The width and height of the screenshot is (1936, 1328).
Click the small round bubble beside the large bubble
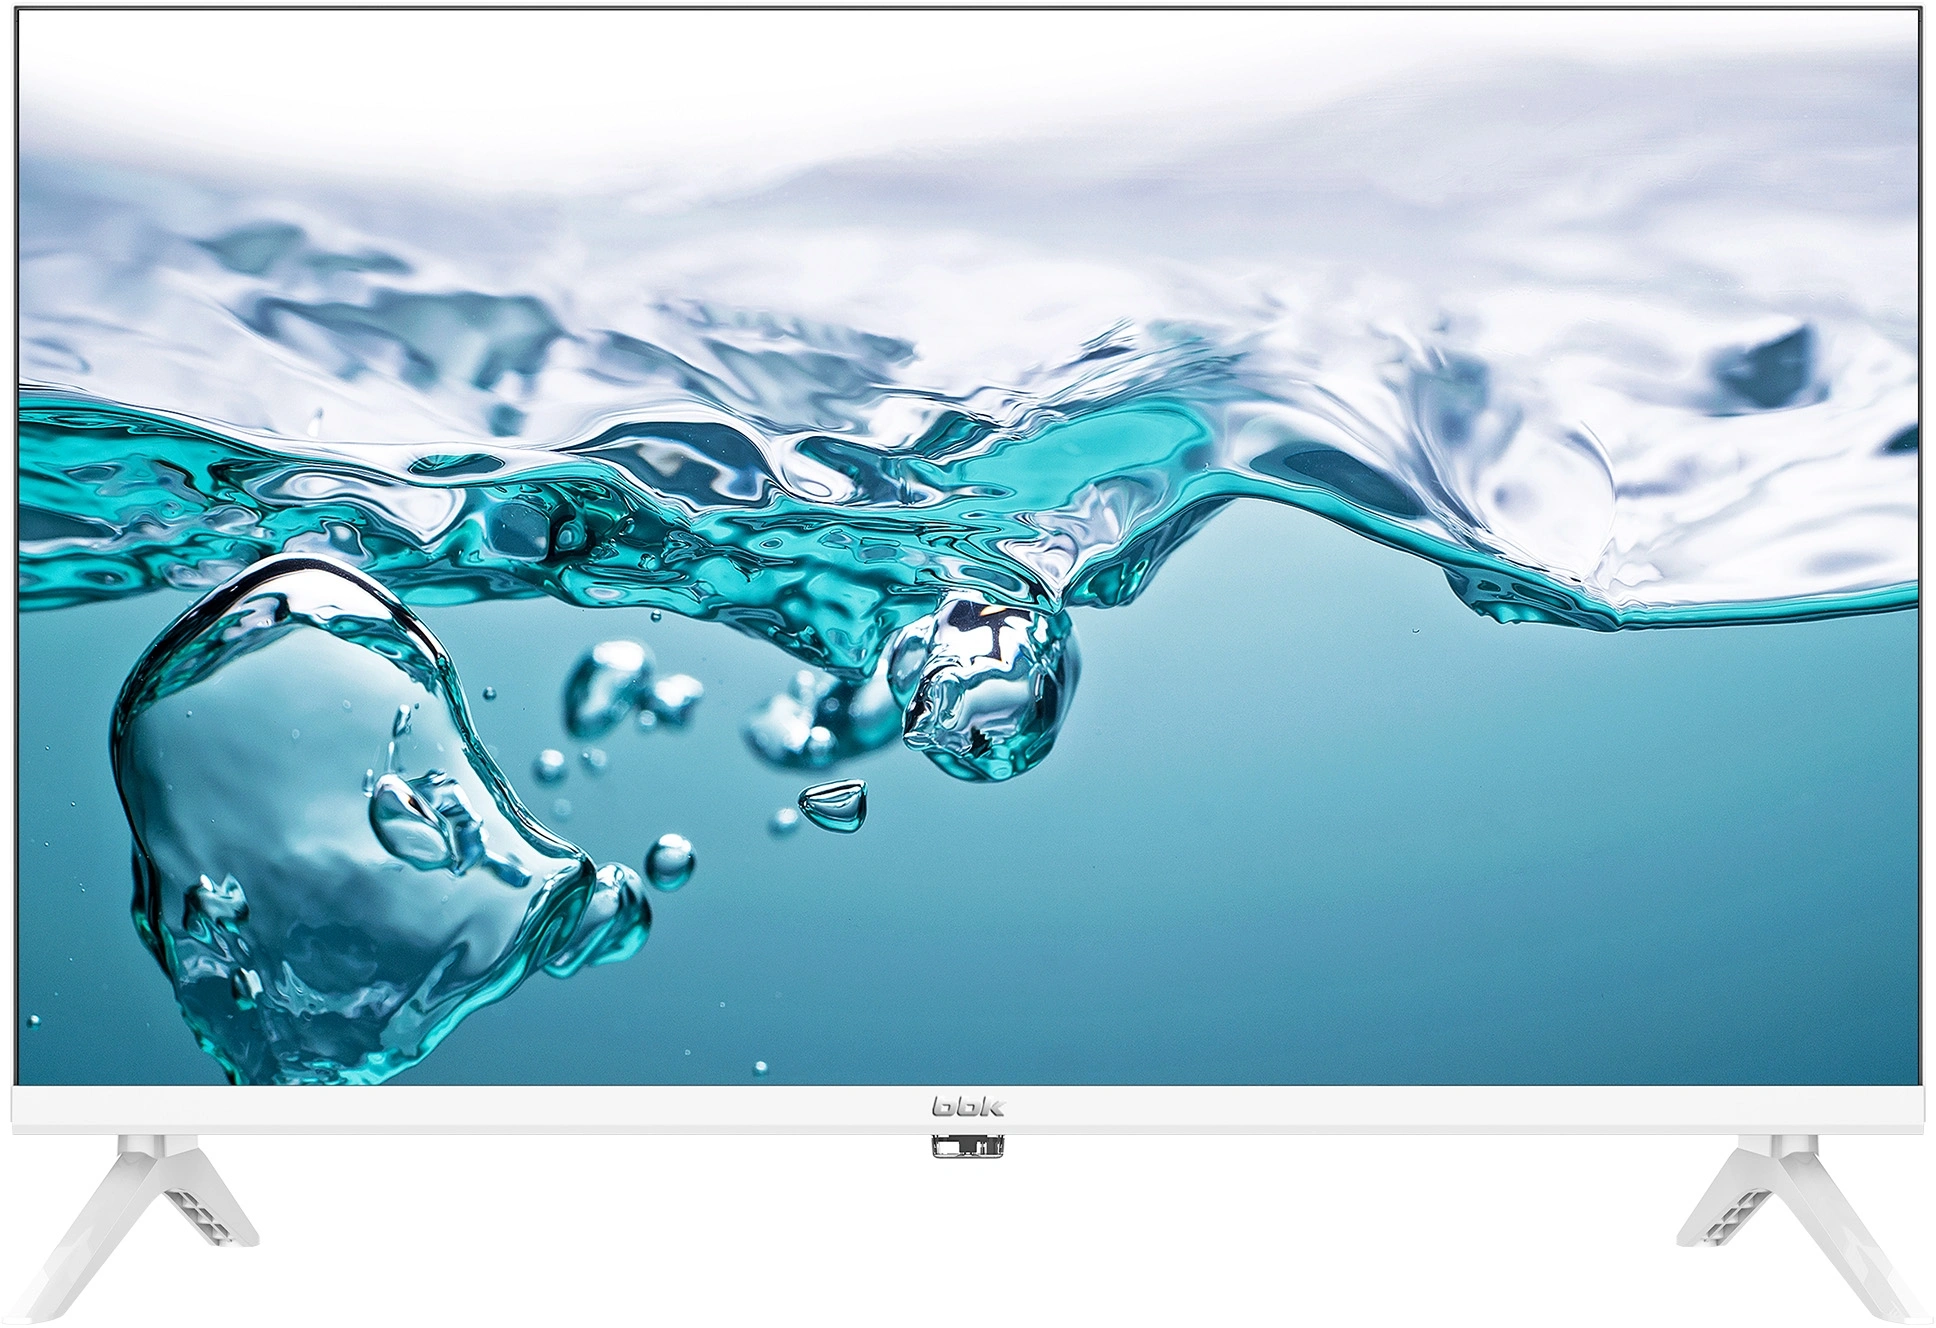(669, 860)
